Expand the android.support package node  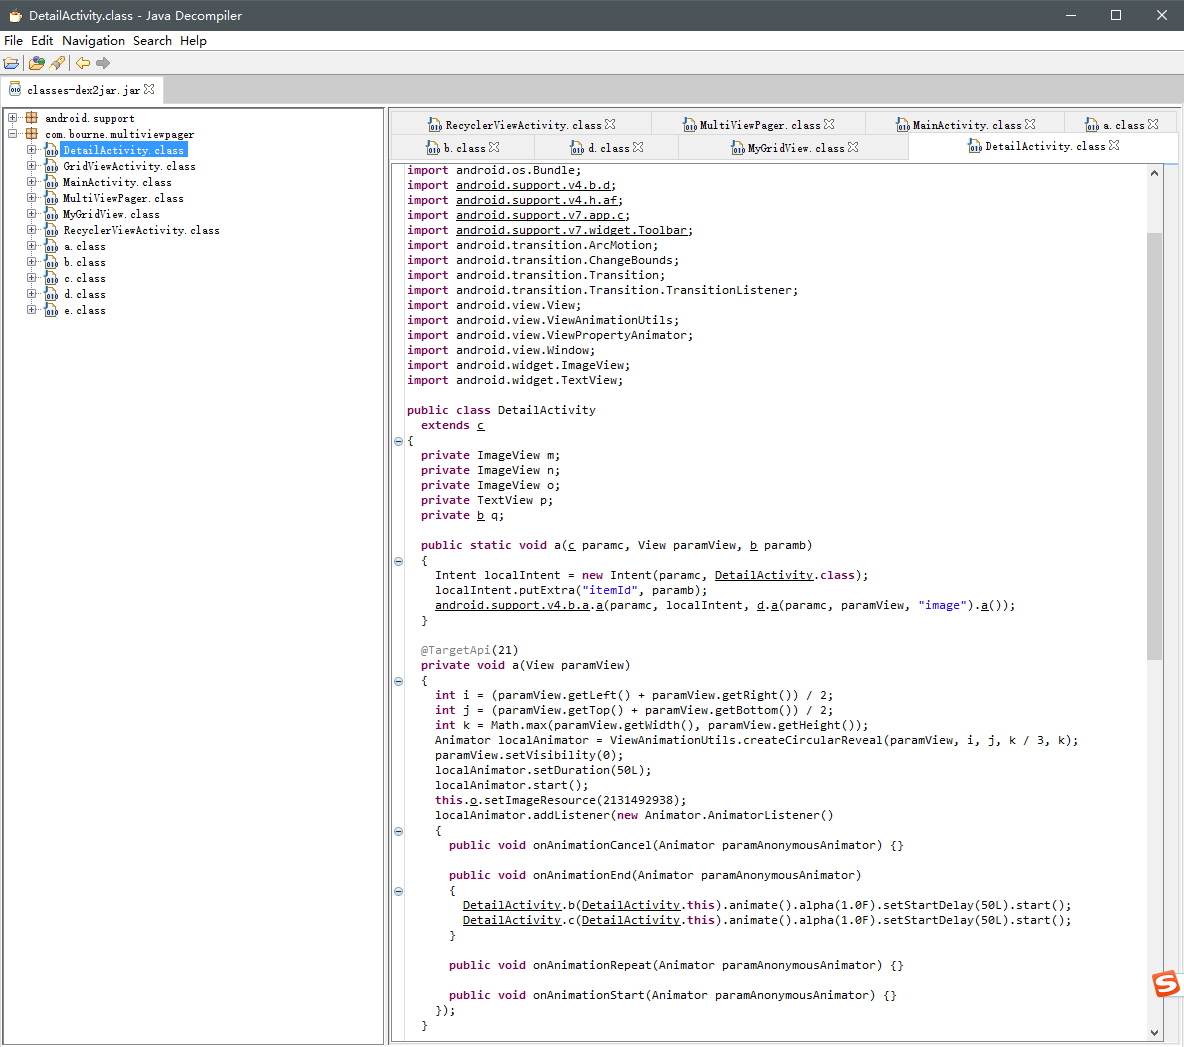pos(12,118)
